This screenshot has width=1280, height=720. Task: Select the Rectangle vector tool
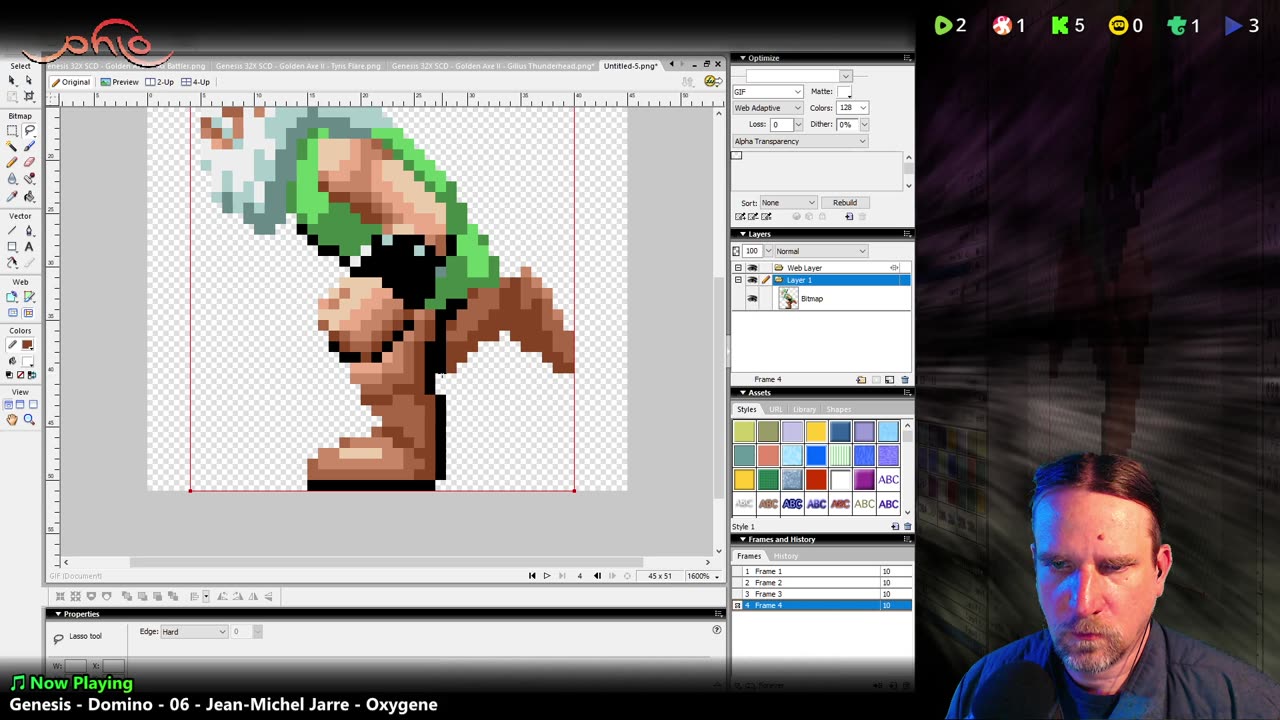(12, 246)
